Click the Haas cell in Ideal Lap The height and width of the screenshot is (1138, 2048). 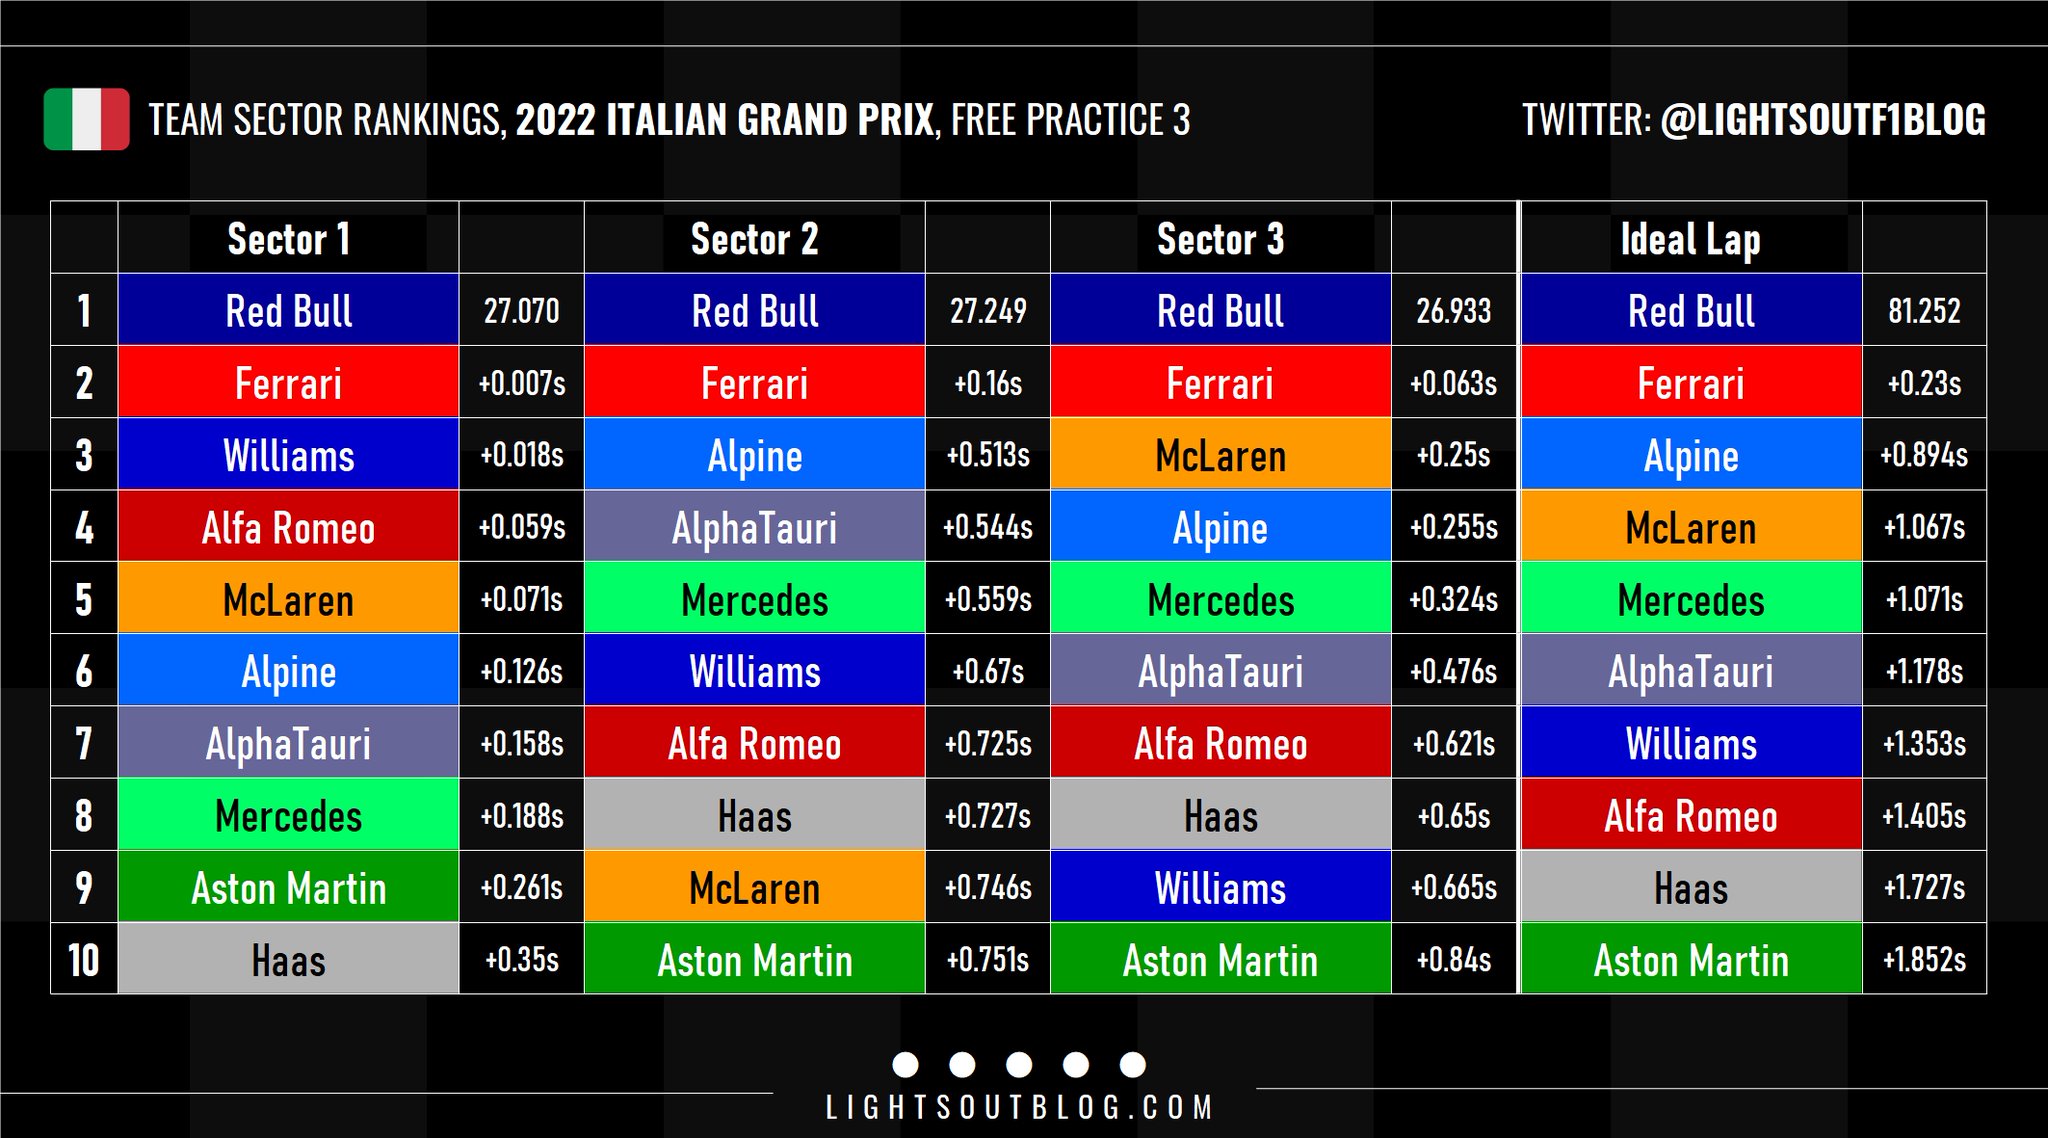(x=1690, y=887)
